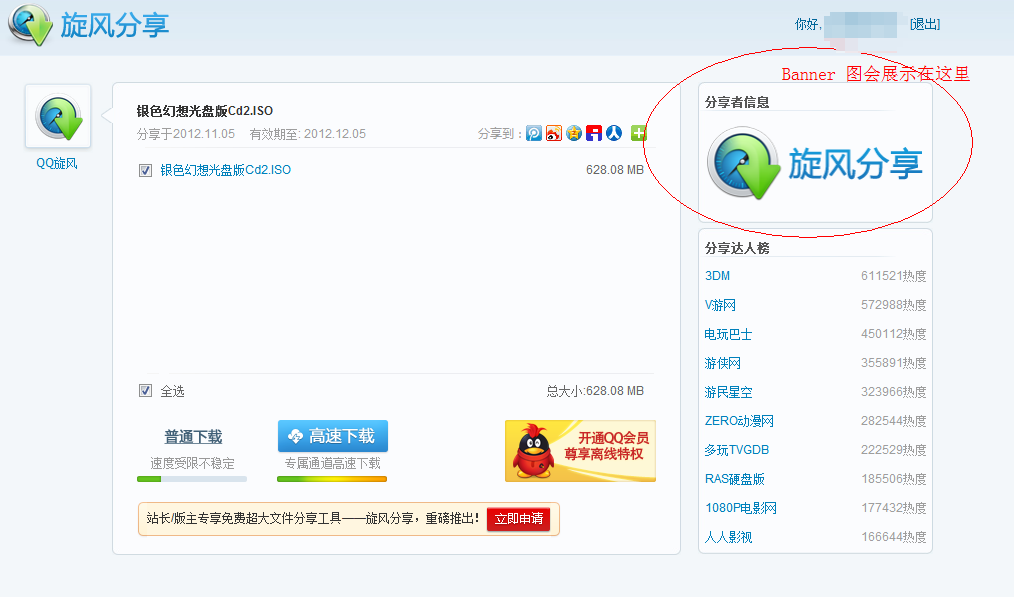
Task: Click the 银色幻想光盘版Cd2.ISO file name link
Action: 226,170
